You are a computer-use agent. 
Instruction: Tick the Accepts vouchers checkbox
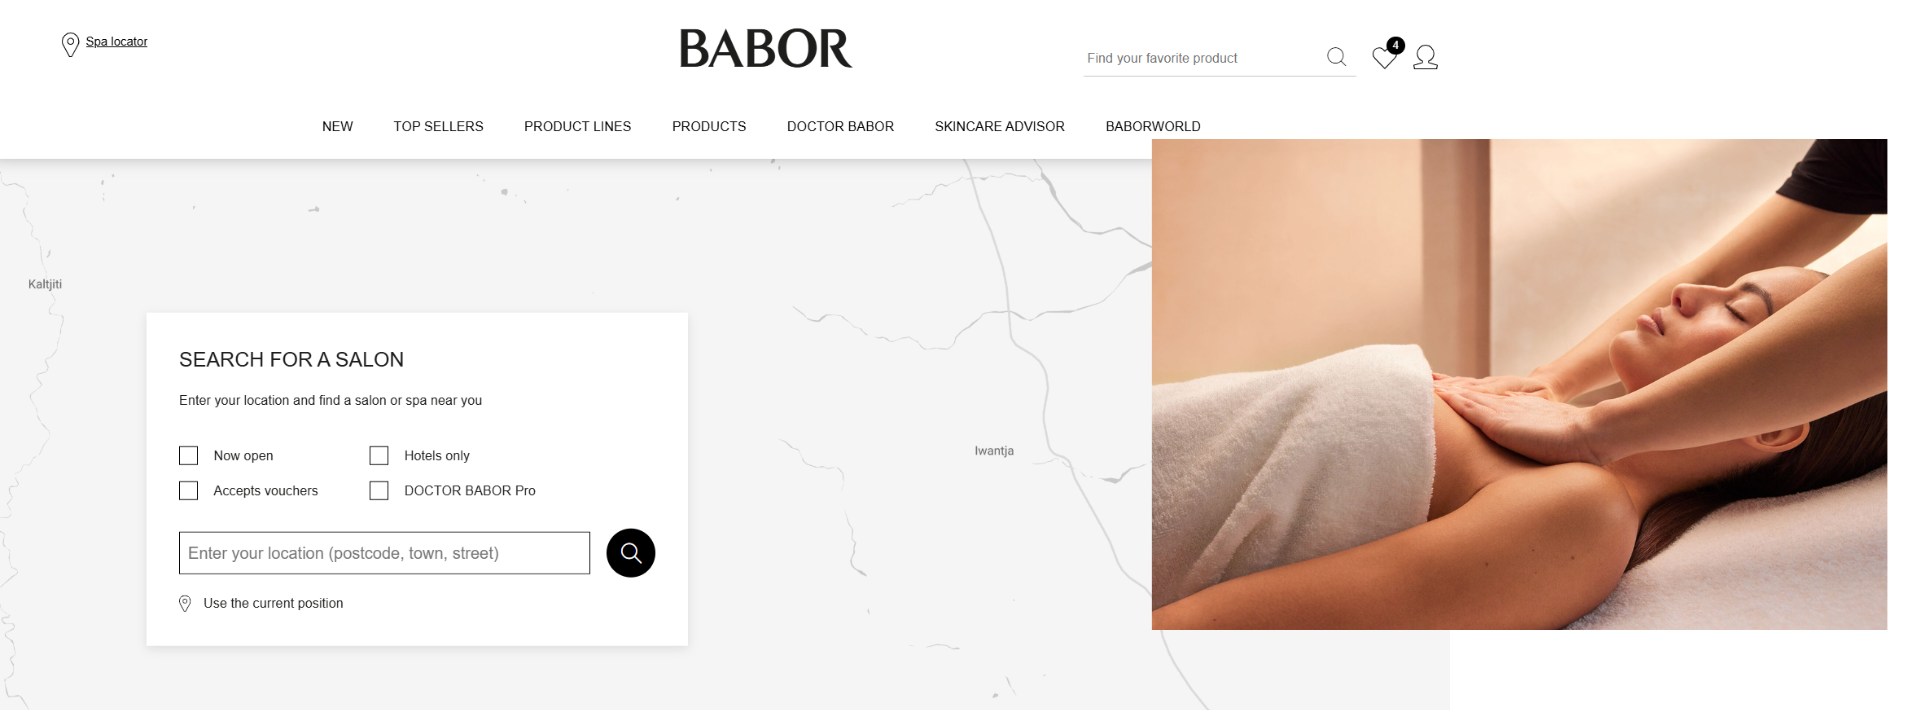189,491
